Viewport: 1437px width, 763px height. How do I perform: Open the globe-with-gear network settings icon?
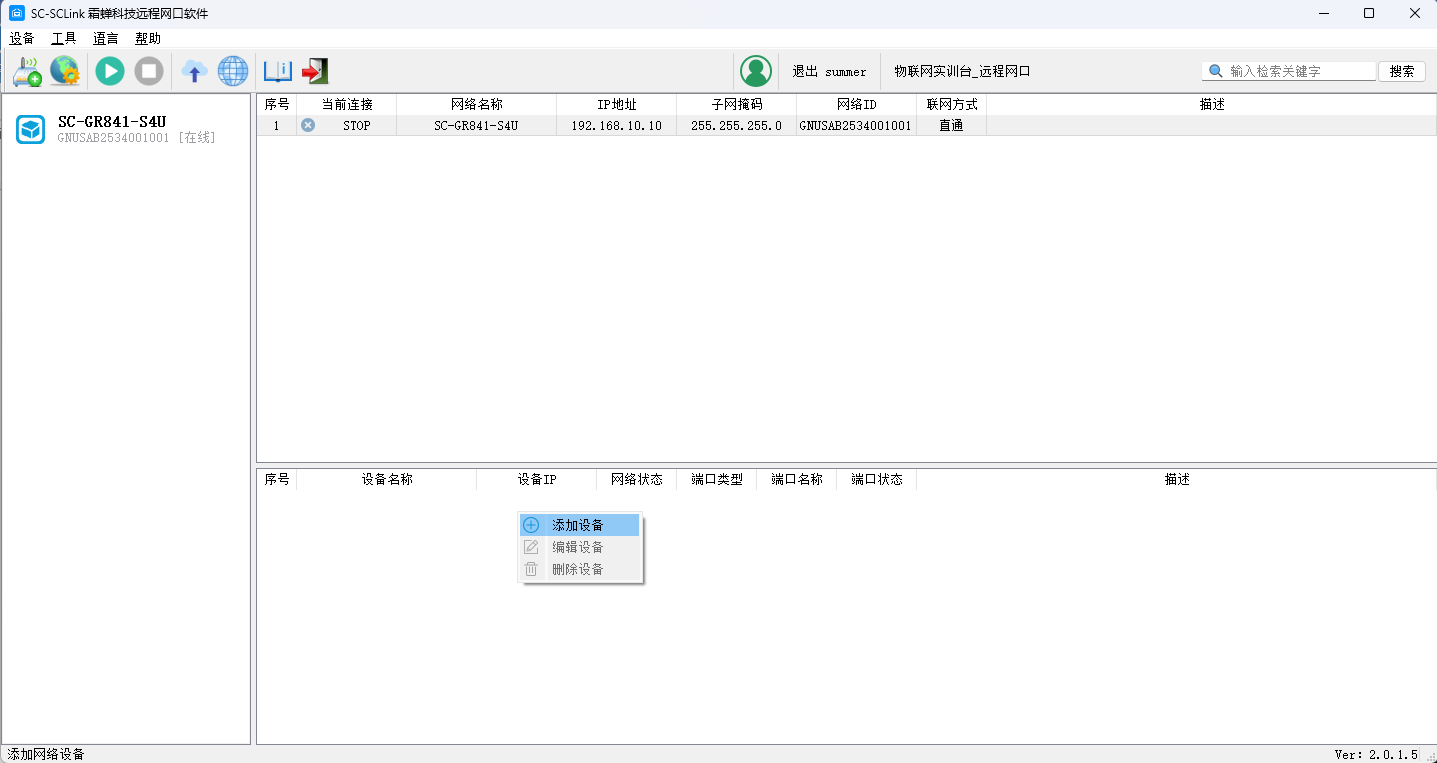[65, 71]
